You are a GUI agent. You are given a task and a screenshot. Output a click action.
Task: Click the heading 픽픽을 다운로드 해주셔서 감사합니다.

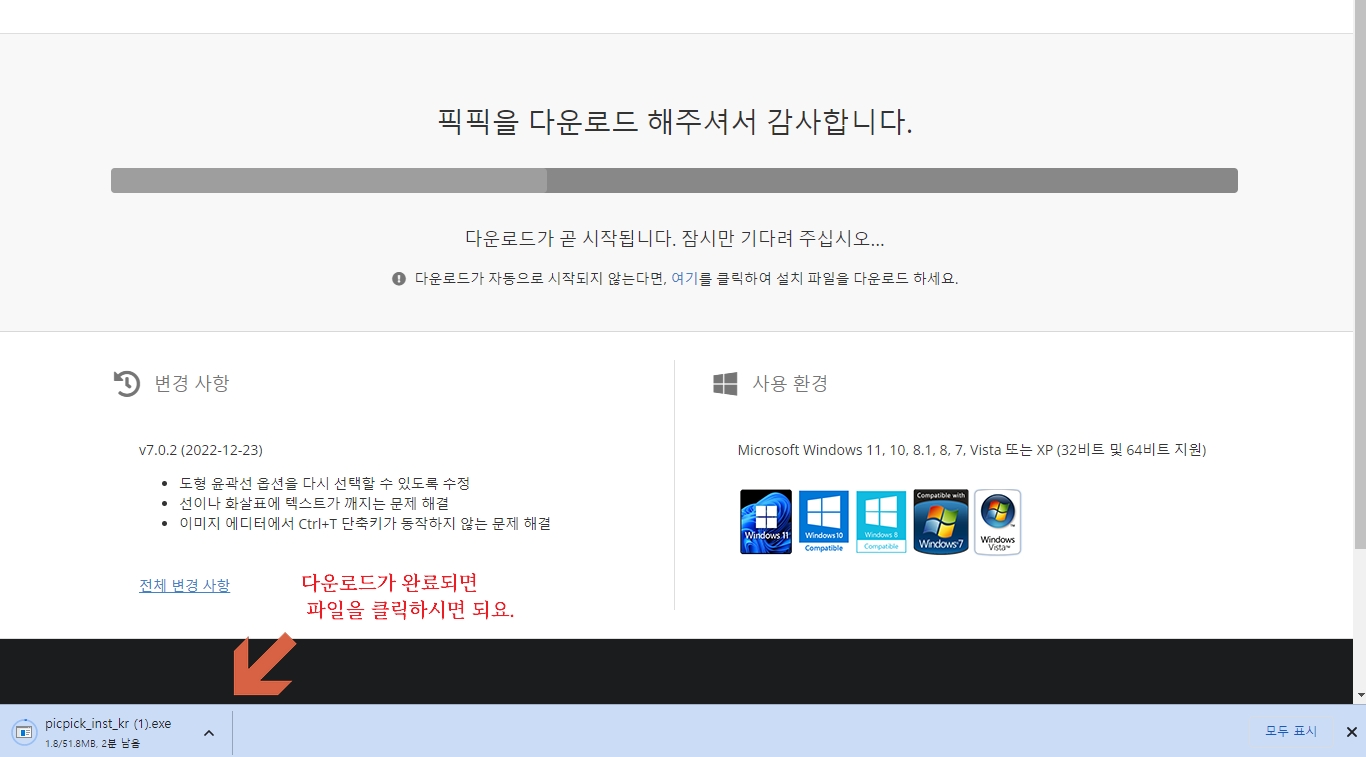[x=675, y=122]
